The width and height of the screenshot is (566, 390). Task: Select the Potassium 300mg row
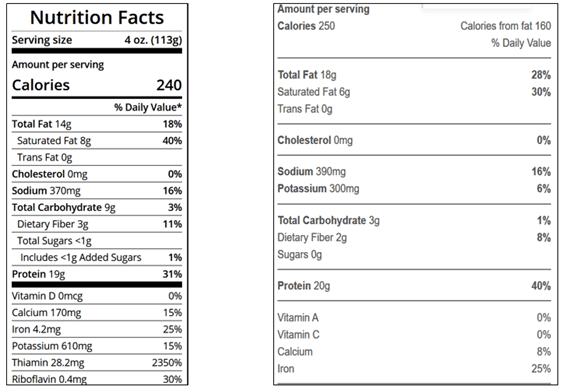[x=414, y=188]
